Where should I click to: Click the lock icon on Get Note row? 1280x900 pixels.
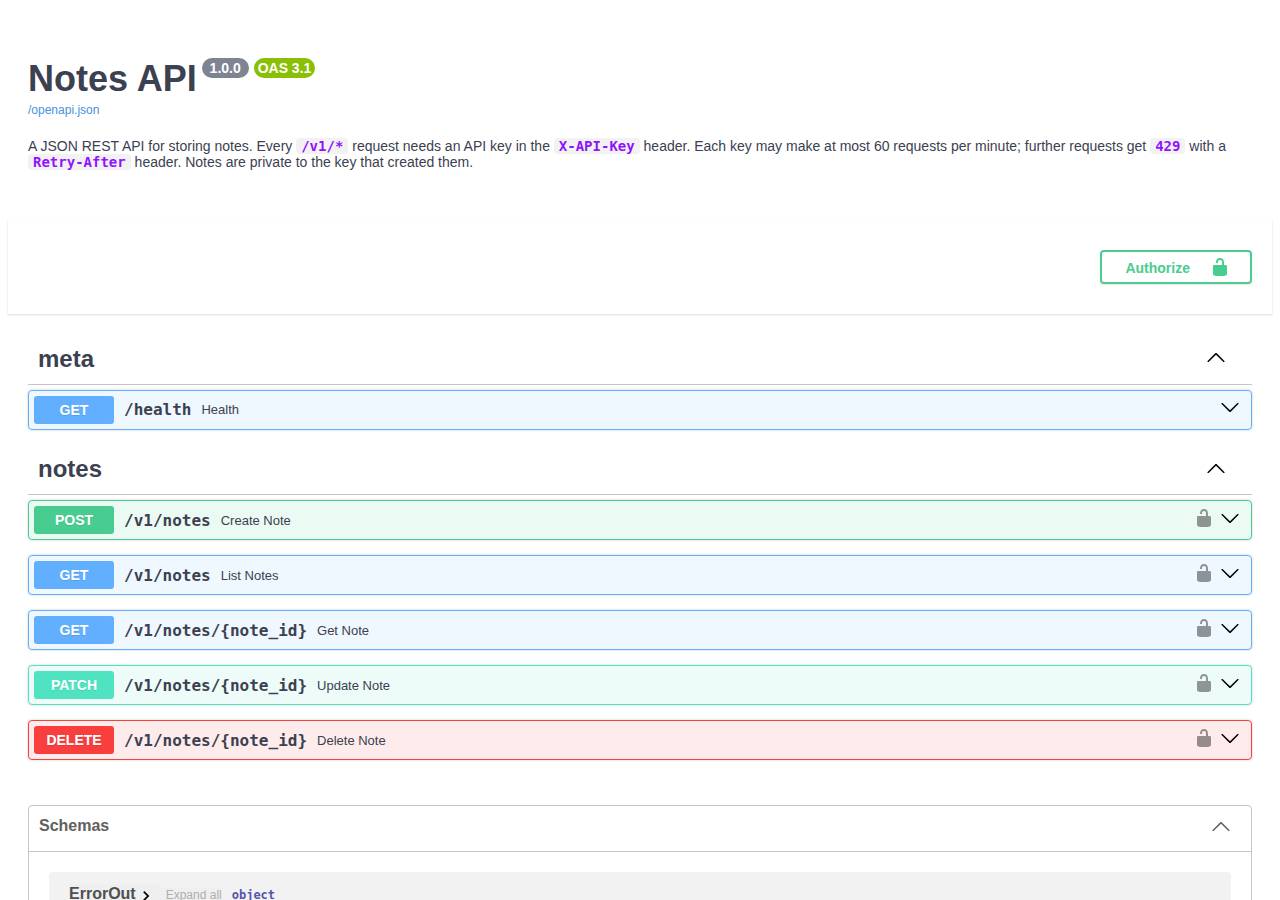(x=1204, y=628)
